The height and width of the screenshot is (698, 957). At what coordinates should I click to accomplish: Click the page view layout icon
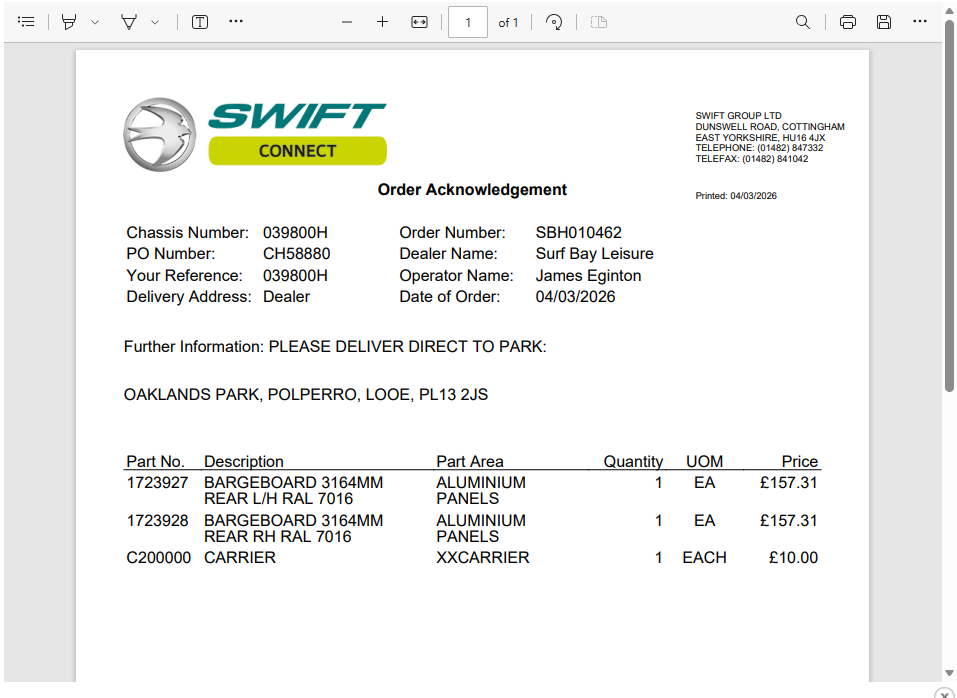599,22
